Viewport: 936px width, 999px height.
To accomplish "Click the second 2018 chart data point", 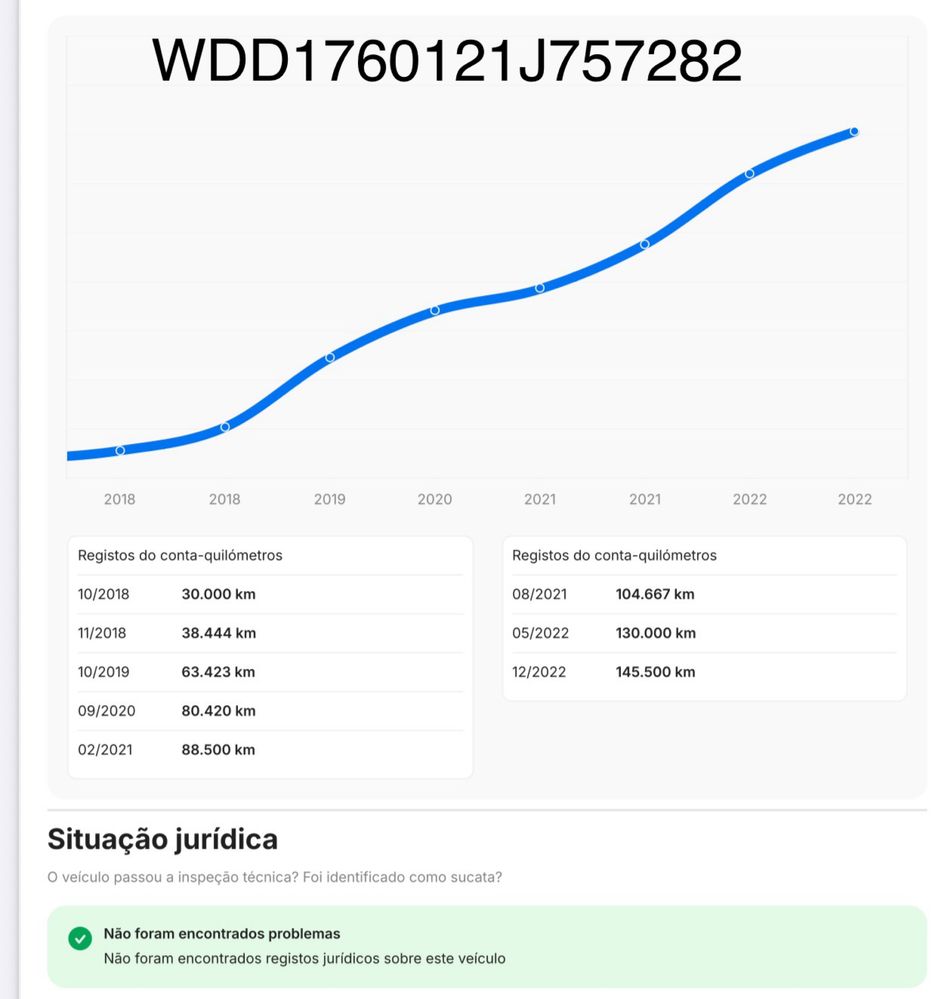I will tap(225, 427).
